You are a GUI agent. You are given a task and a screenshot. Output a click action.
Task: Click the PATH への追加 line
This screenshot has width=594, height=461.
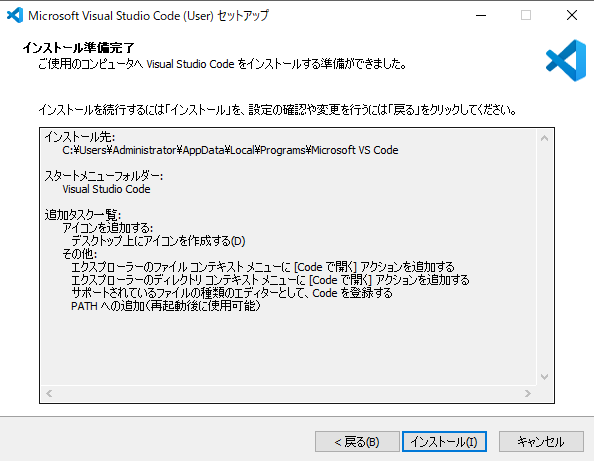pyautogui.click(x=166, y=306)
